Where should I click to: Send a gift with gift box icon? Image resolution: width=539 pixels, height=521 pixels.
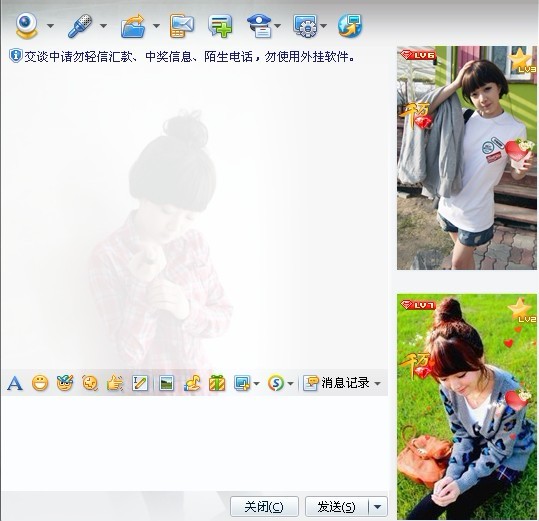coord(217,383)
